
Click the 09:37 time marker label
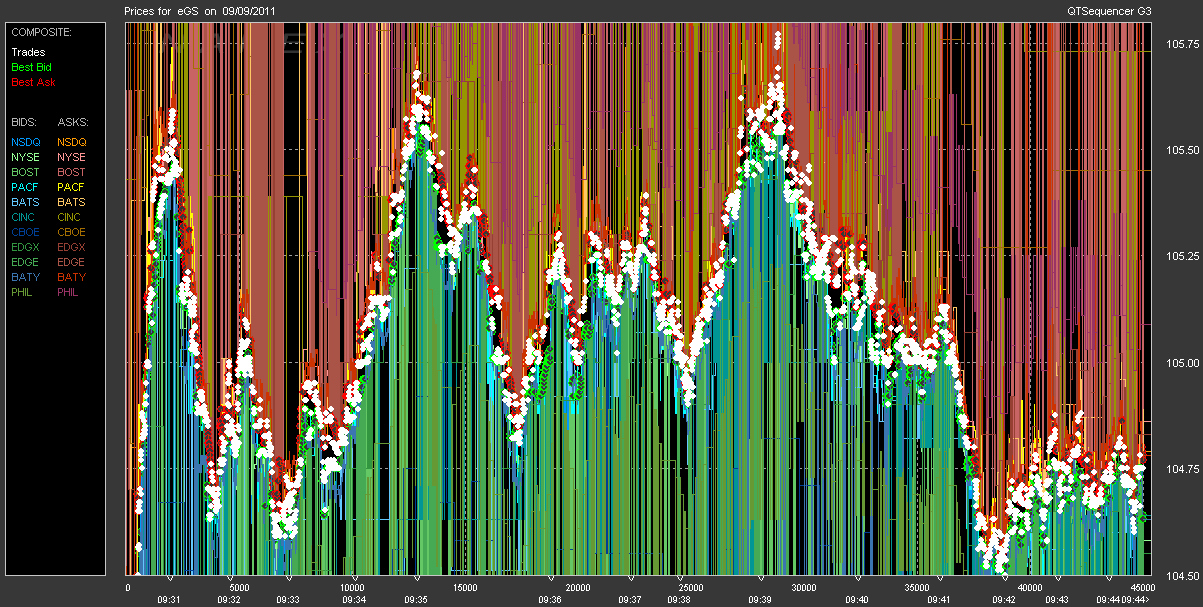coord(630,600)
